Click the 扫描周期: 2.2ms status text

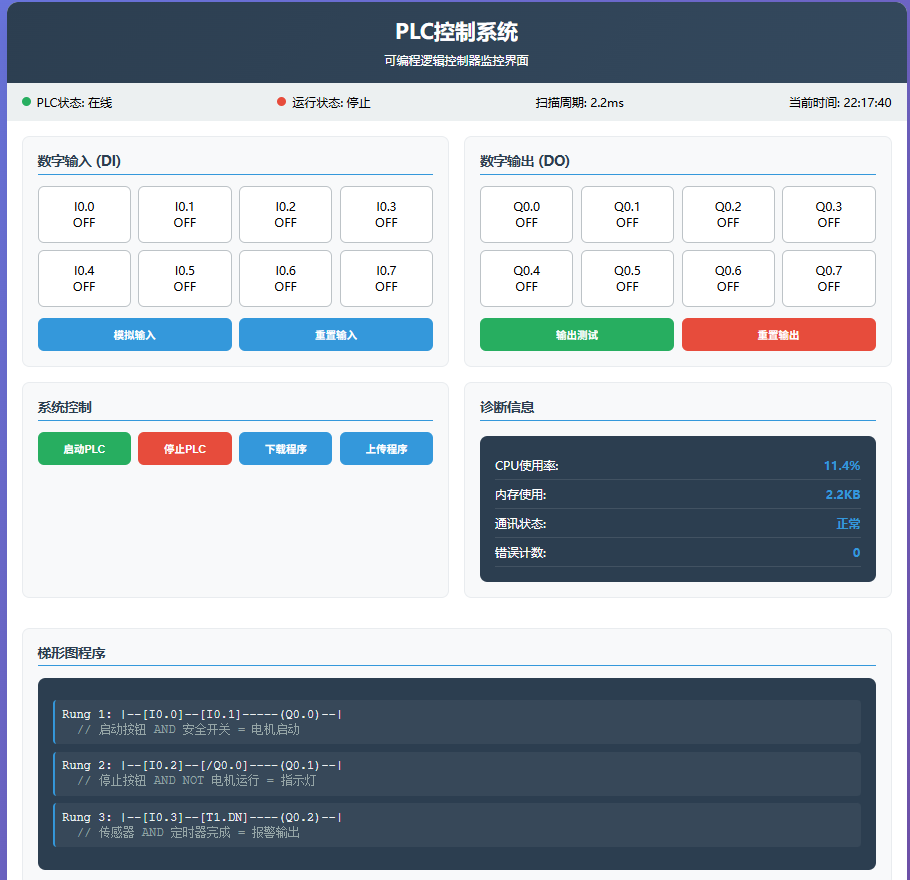[579, 103]
